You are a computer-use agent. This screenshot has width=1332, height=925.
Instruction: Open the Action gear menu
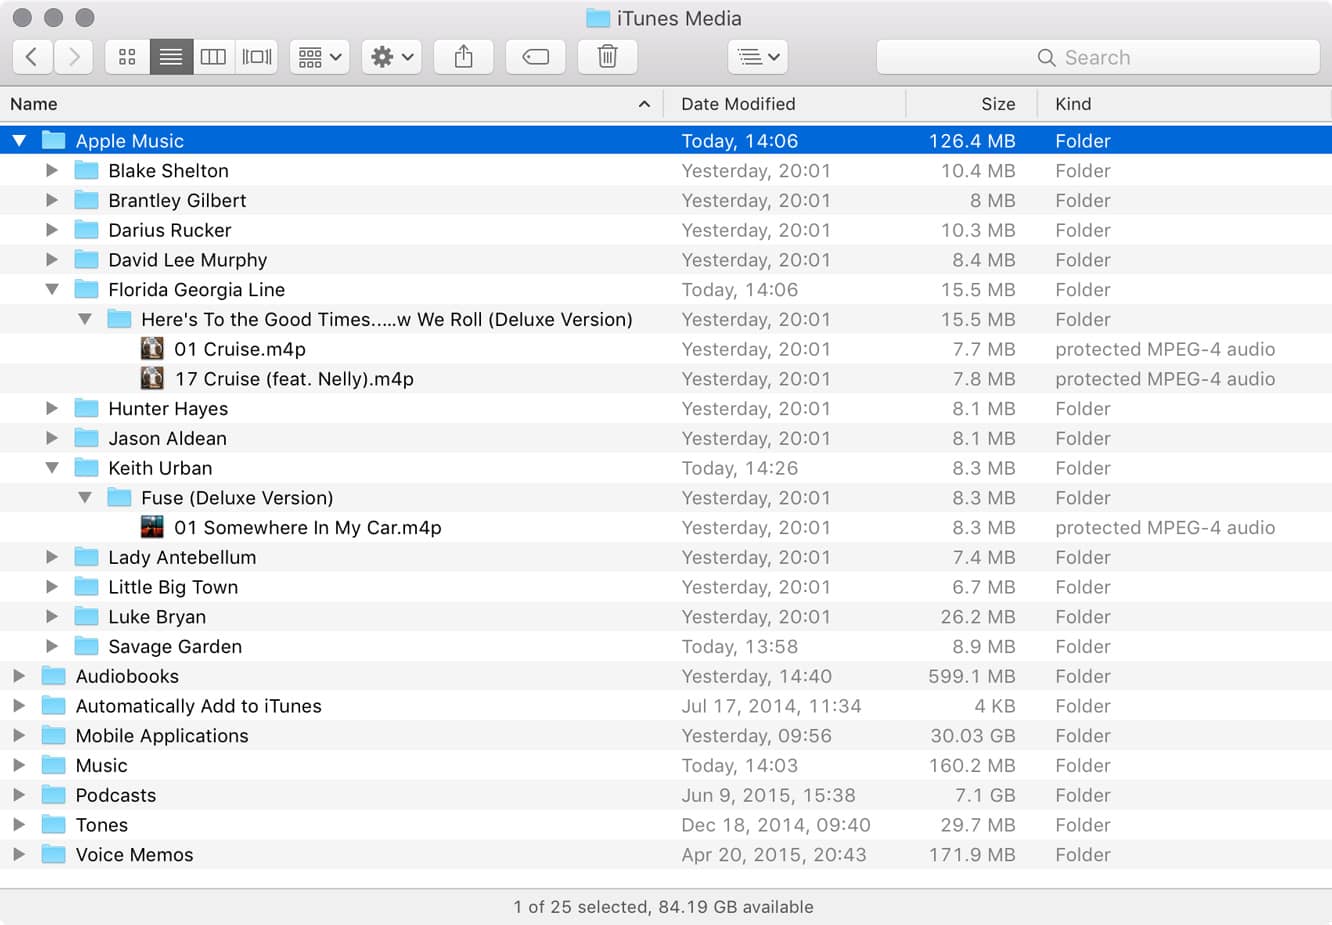point(391,57)
